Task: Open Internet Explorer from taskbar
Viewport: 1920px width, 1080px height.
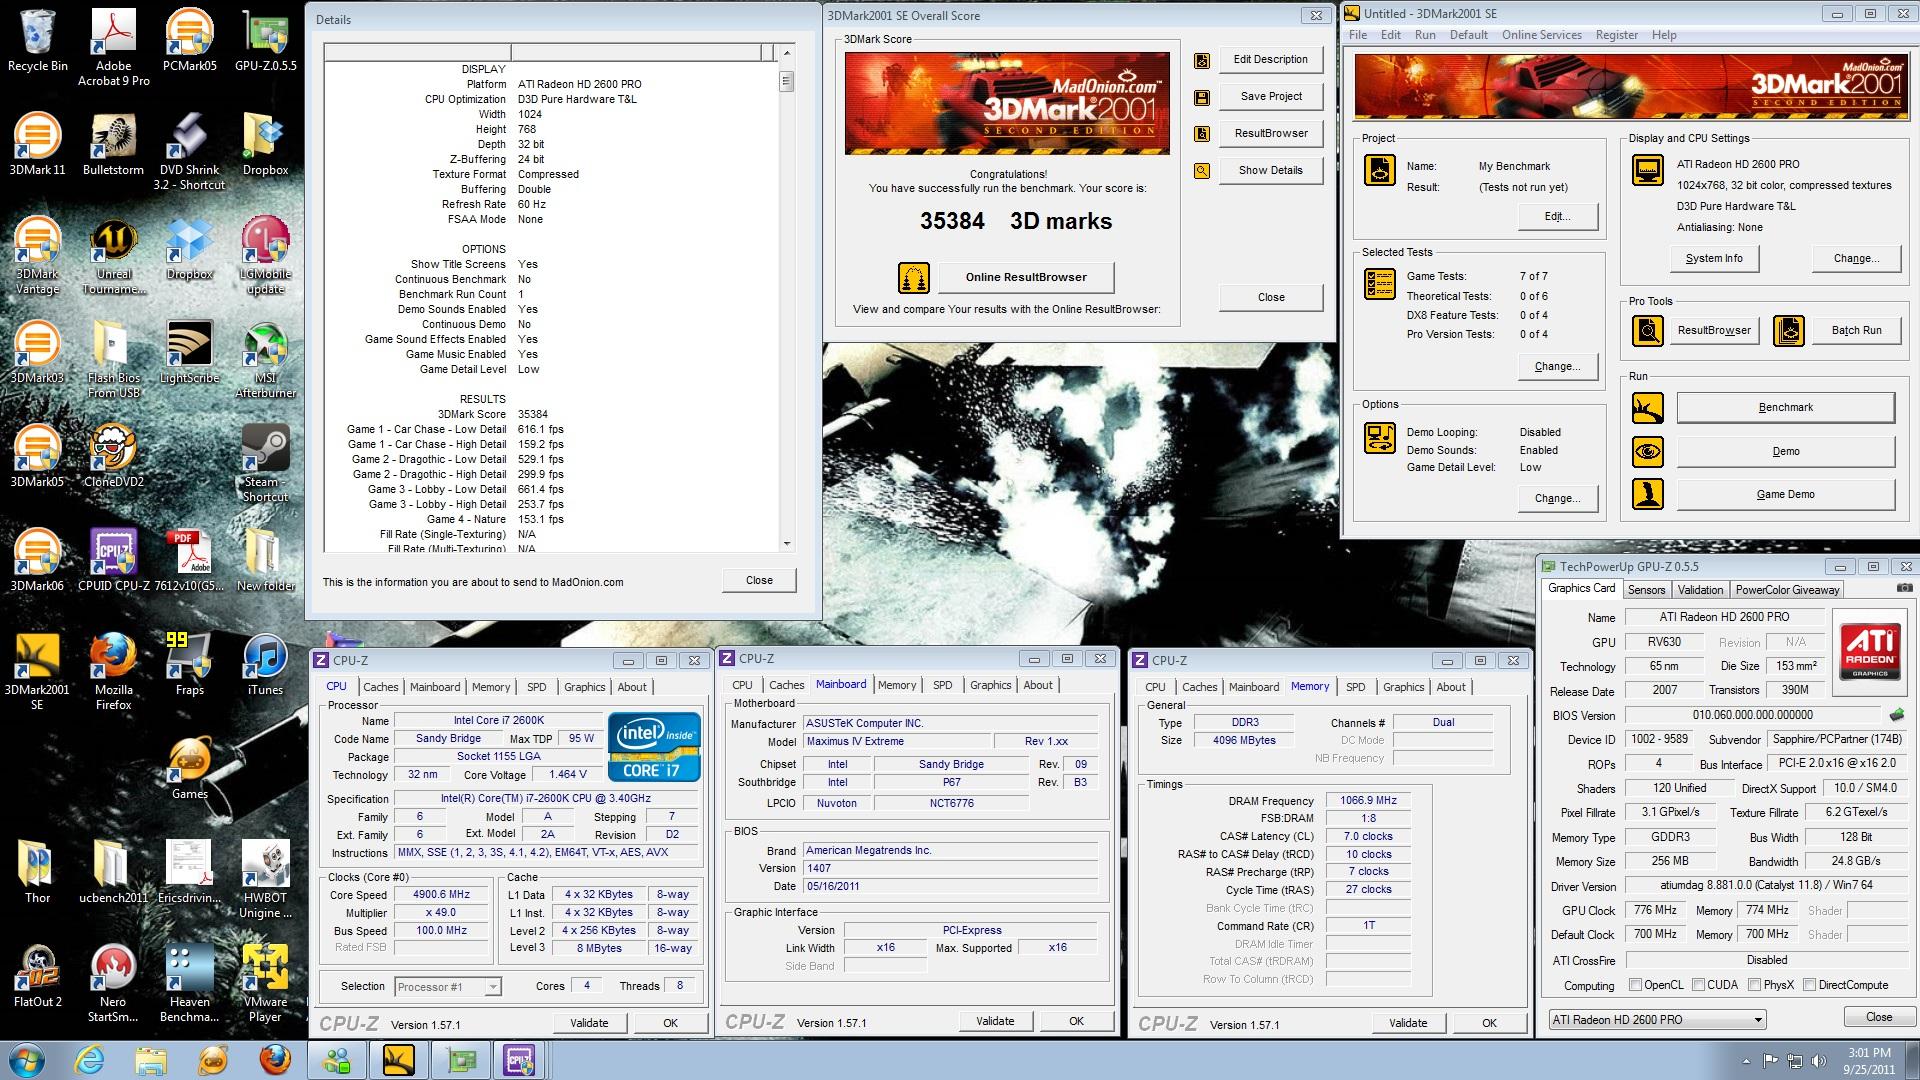Action: (x=89, y=1060)
